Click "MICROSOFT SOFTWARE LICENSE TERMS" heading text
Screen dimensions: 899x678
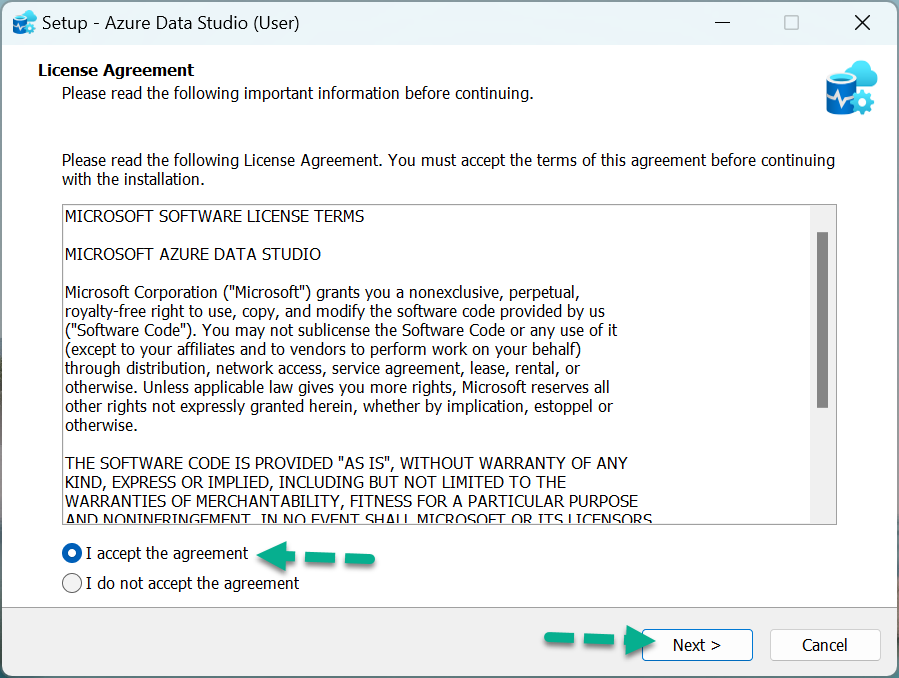(214, 217)
